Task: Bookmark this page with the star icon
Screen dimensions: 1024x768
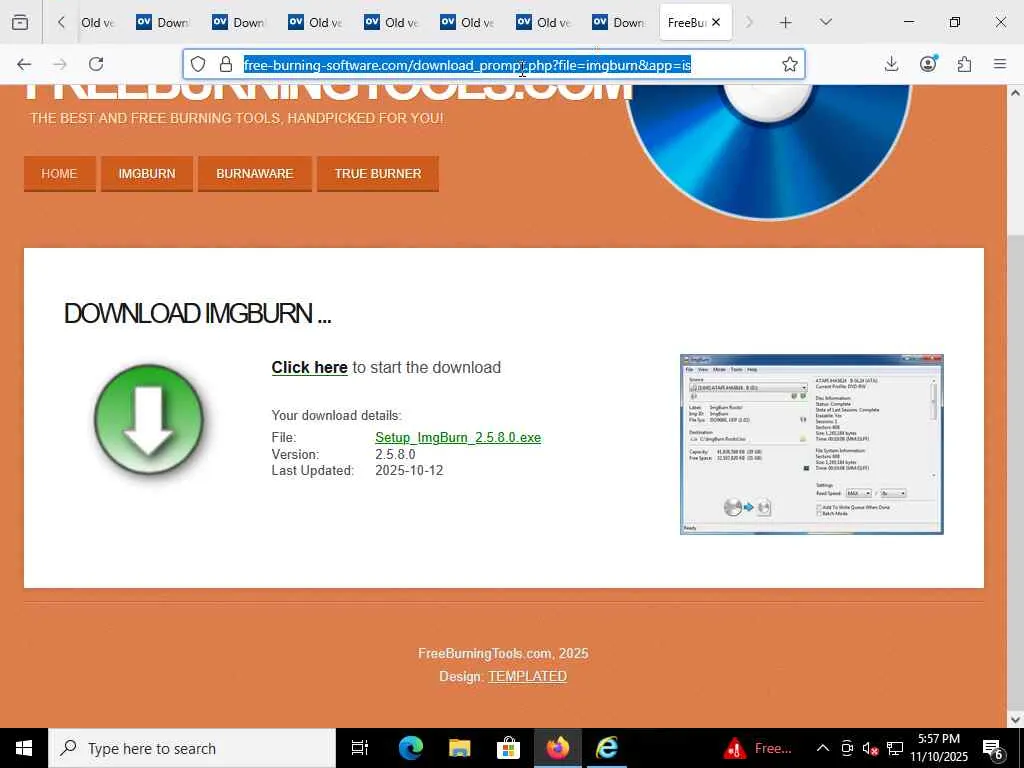Action: coord(790,64)
